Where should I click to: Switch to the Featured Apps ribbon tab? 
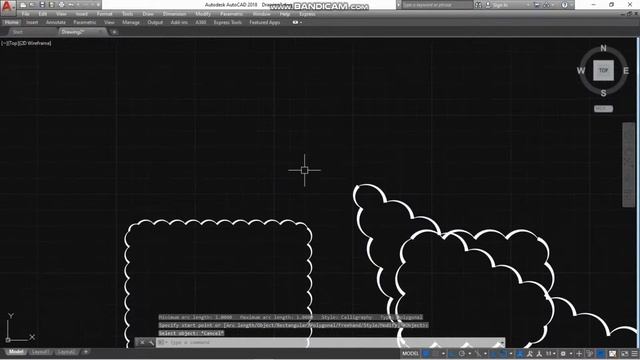click(x=265, y=22)
